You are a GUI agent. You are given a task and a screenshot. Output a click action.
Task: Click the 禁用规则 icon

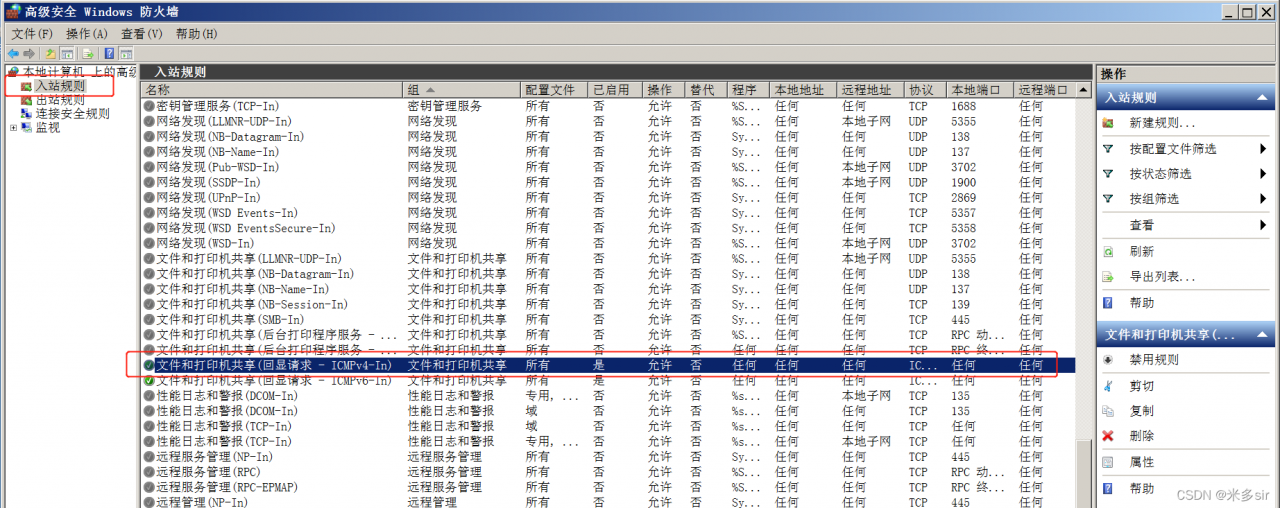(1108, 360)
